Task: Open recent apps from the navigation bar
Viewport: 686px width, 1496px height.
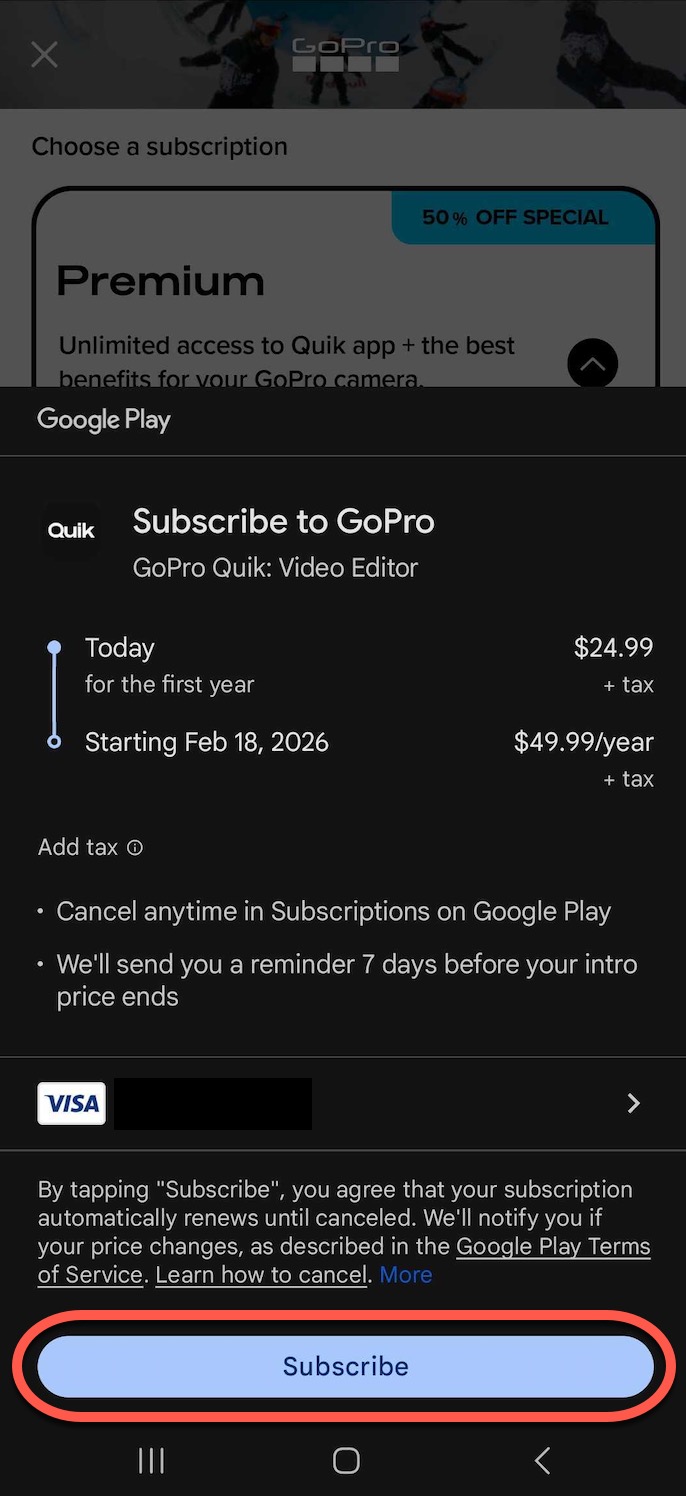Action: (151, 1461)
